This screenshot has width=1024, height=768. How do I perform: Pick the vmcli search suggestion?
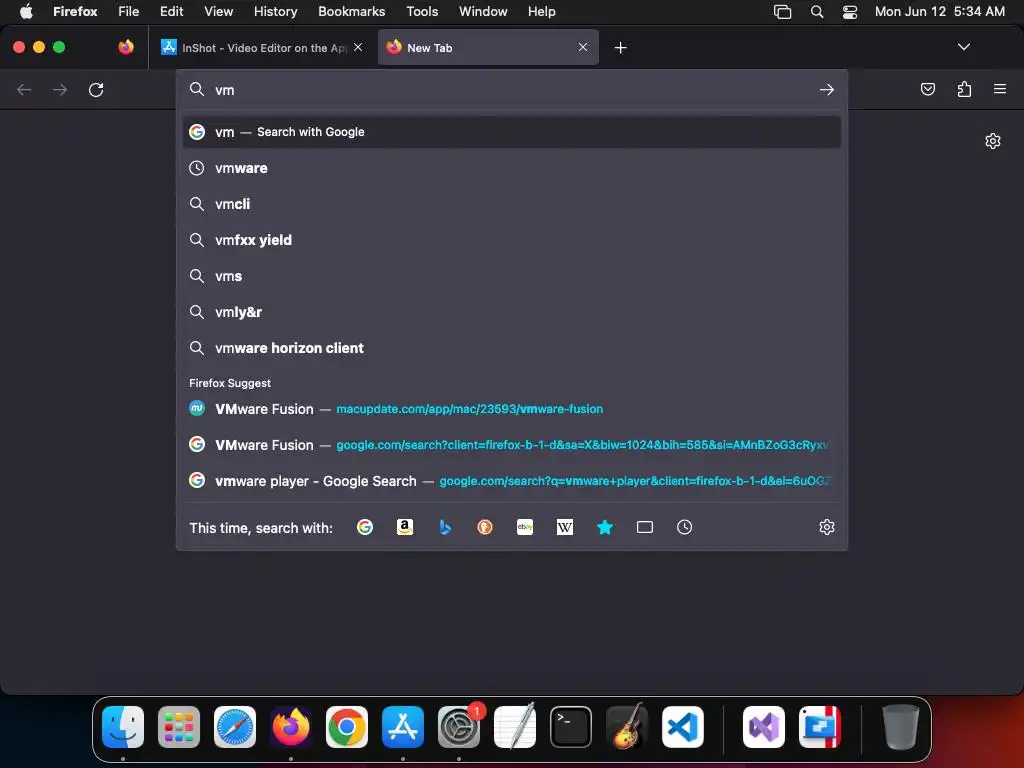point(512,204)
